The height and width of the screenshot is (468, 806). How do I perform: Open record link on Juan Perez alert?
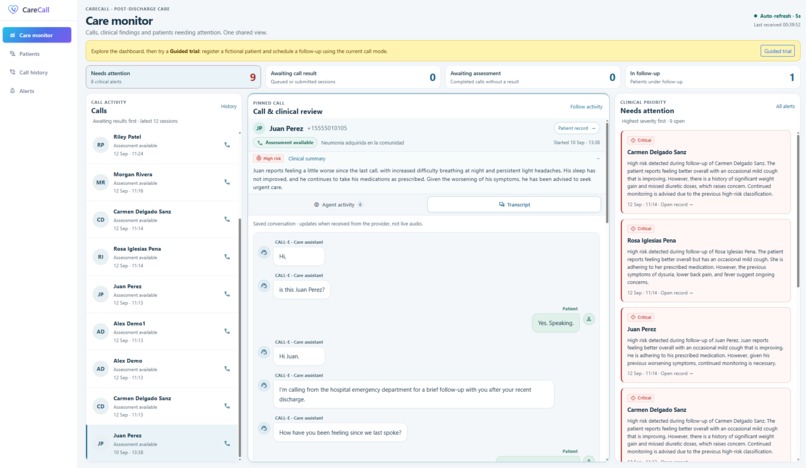point(676,373)
